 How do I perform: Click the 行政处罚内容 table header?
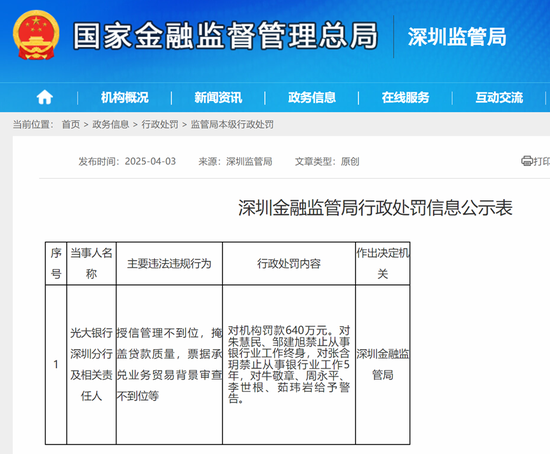(x=289, y=263)
